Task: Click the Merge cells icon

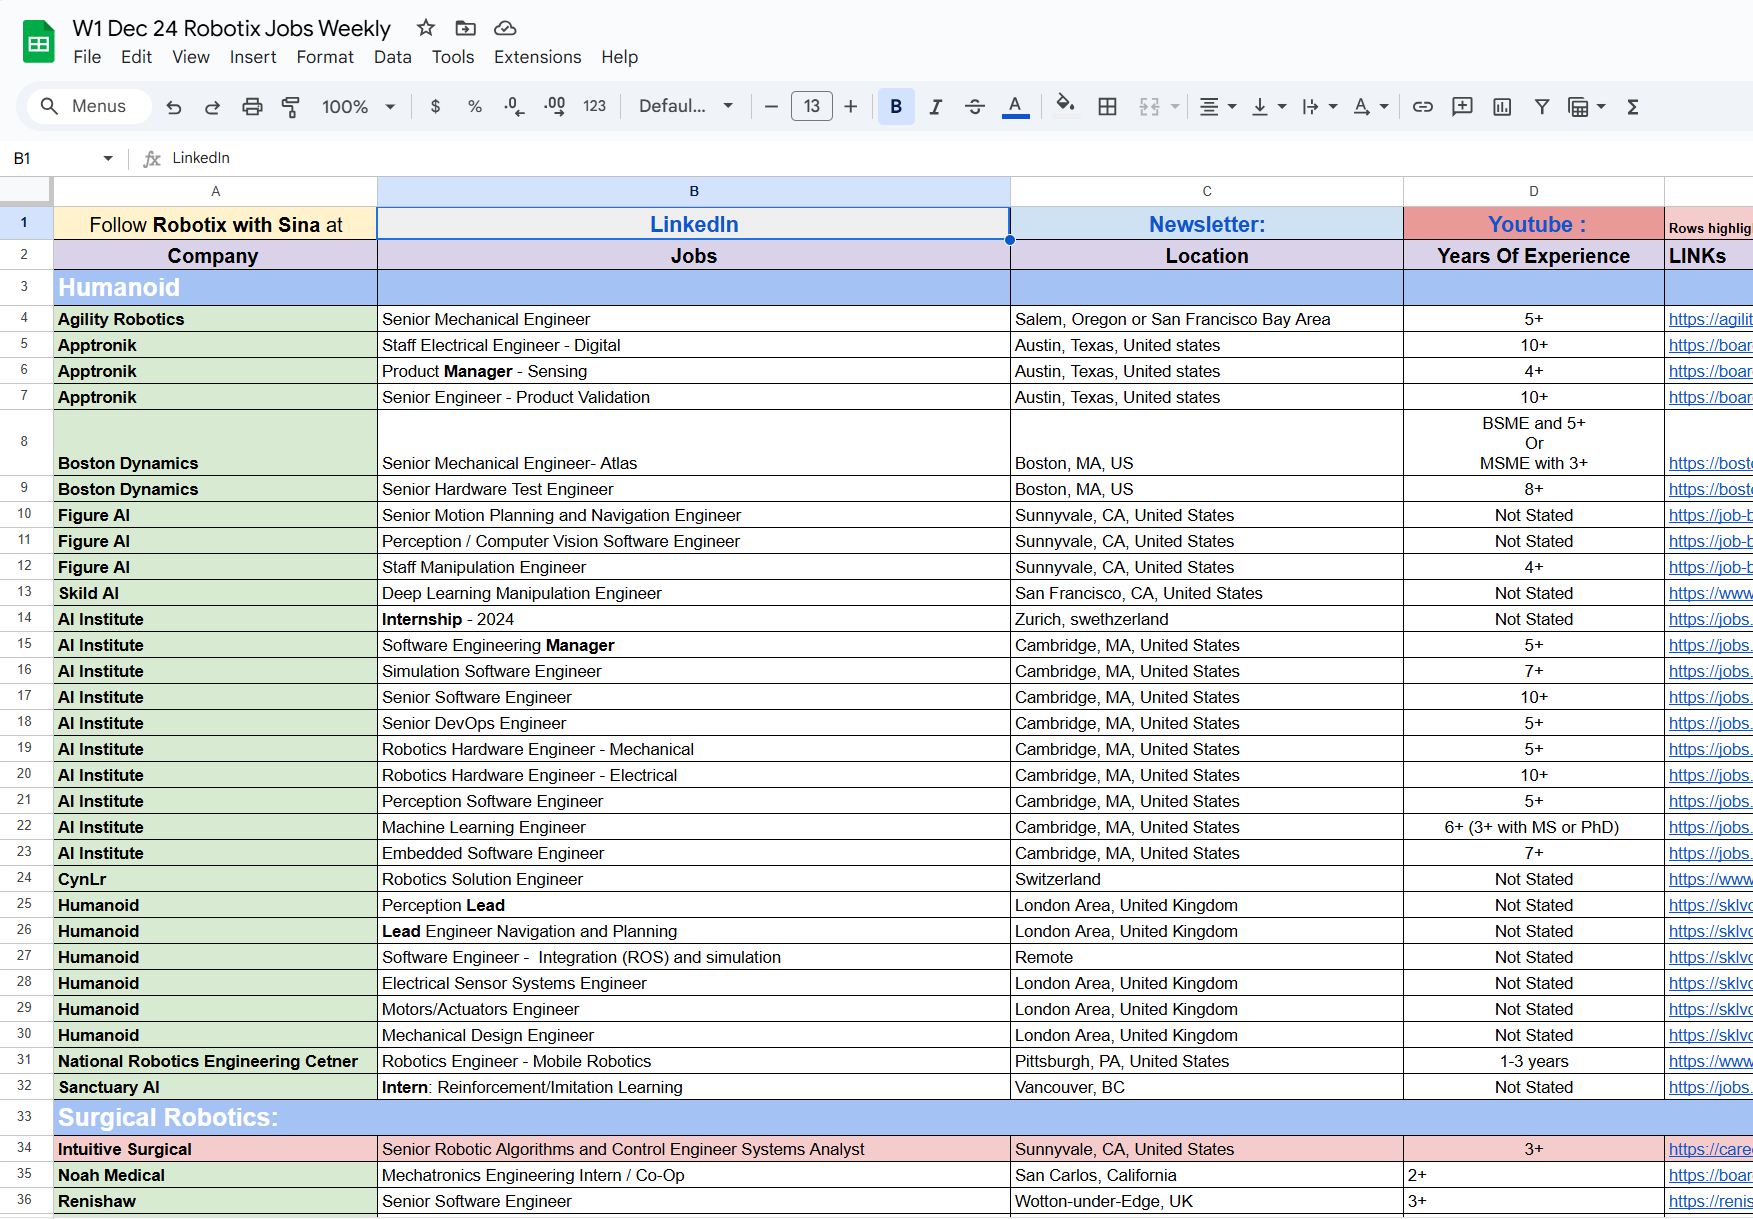Action: (1149, 106)
